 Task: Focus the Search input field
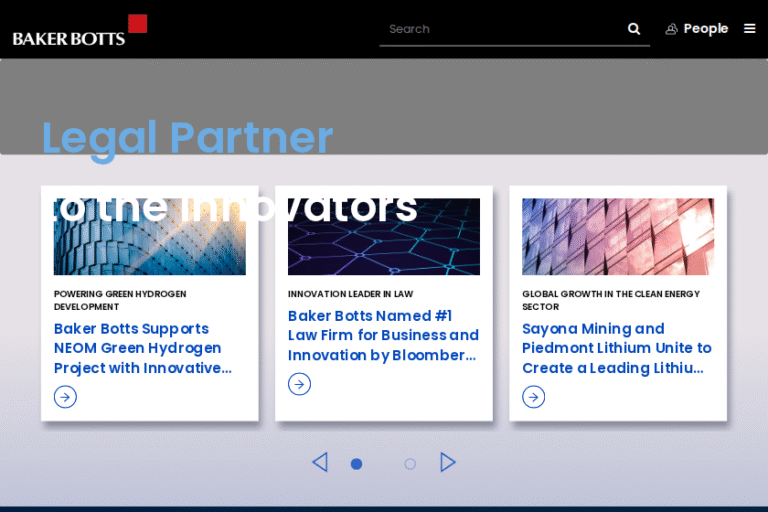point(500,29)
